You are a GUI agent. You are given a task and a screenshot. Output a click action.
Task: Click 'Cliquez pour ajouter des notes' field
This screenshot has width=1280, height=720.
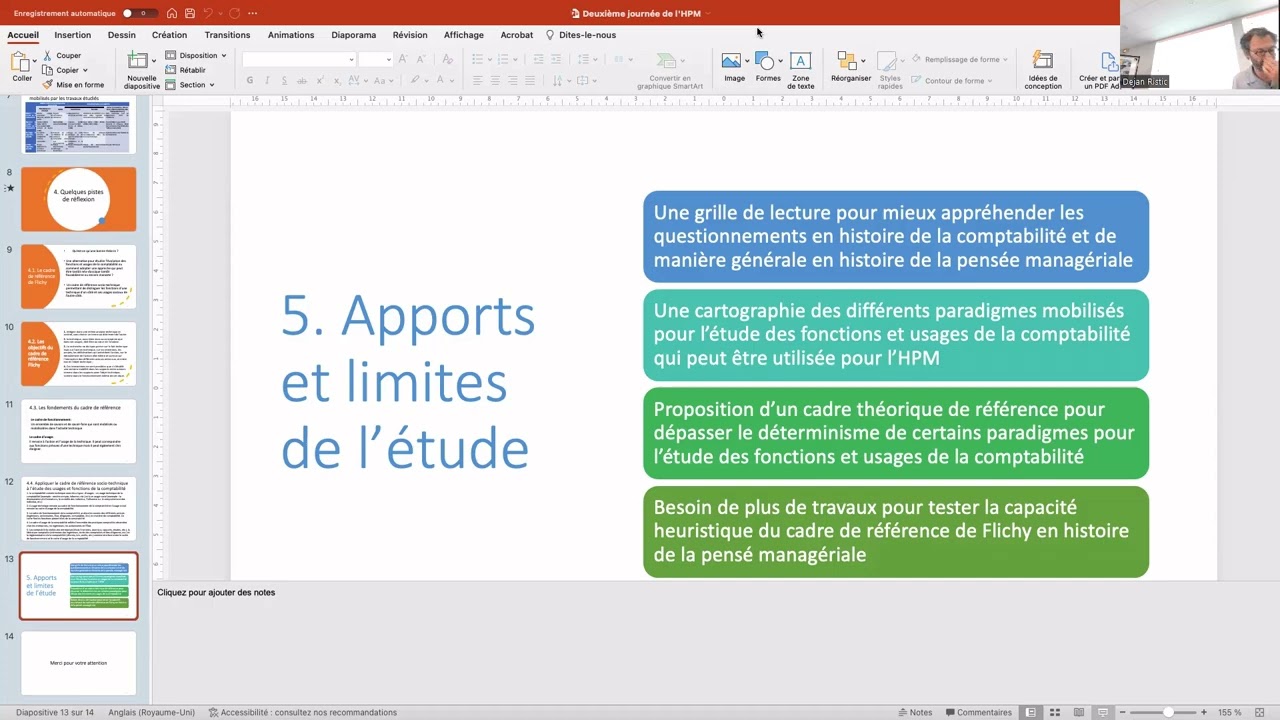[x=216, y=592]
